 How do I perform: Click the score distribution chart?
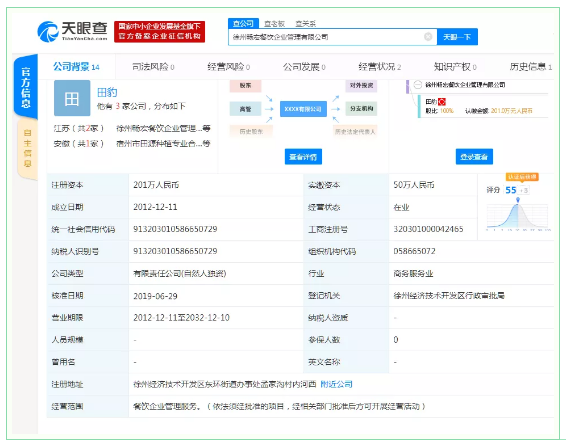pyautogui.click(x=518, y=216)
